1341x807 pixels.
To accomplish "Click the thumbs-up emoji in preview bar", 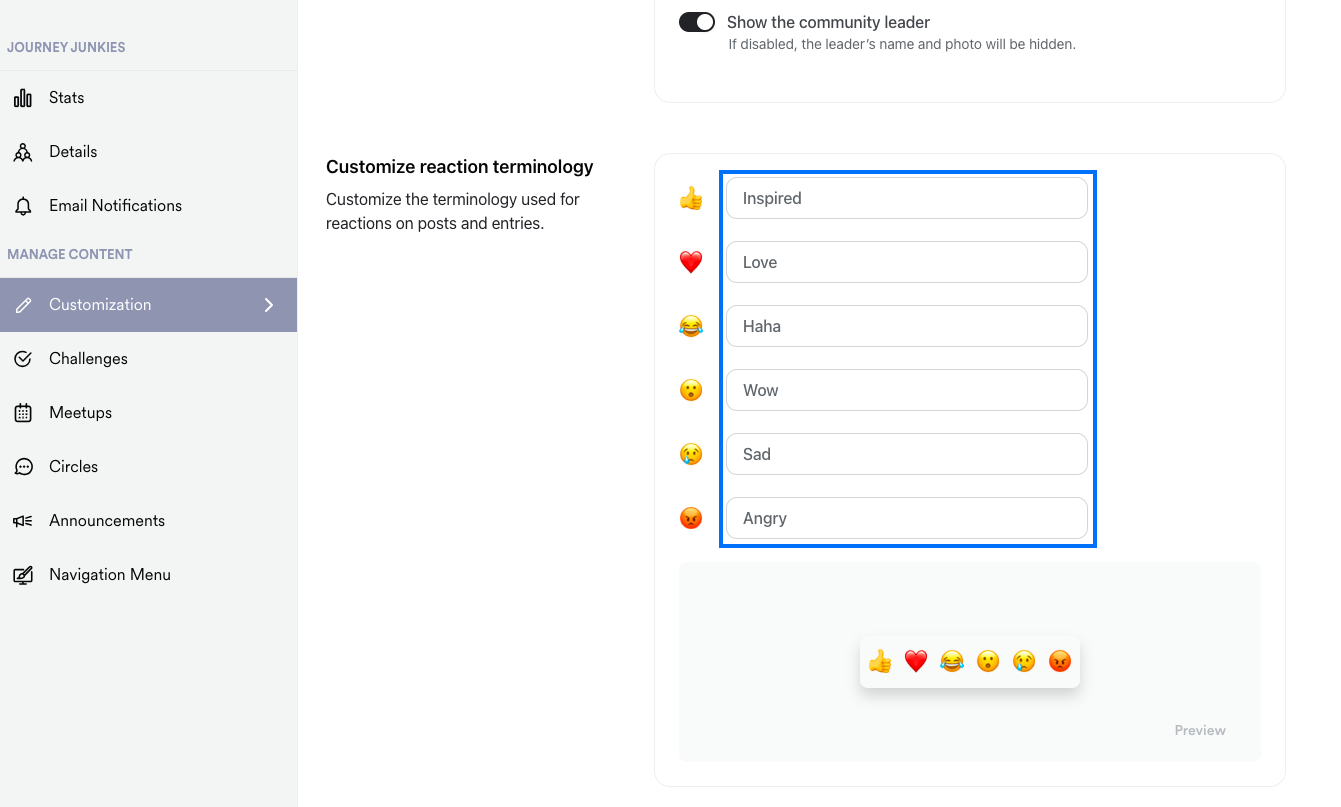I will coord(880,661).
